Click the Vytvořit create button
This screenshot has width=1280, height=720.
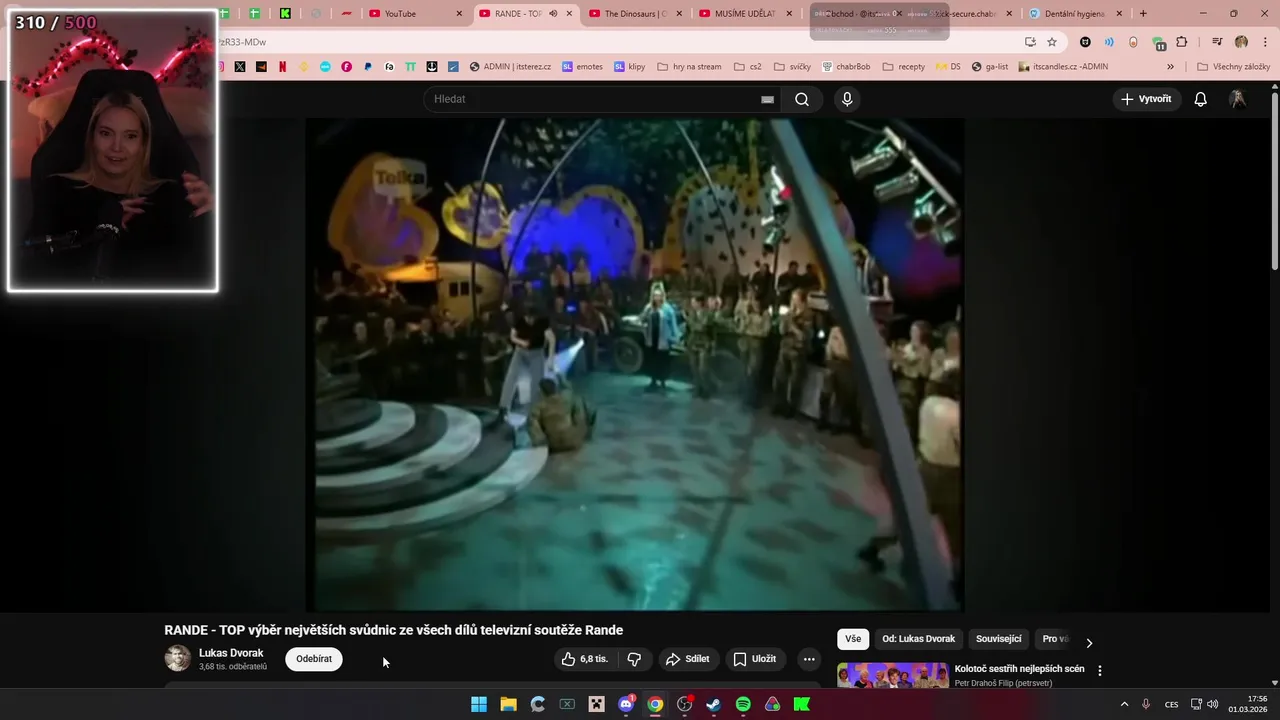1147,99
